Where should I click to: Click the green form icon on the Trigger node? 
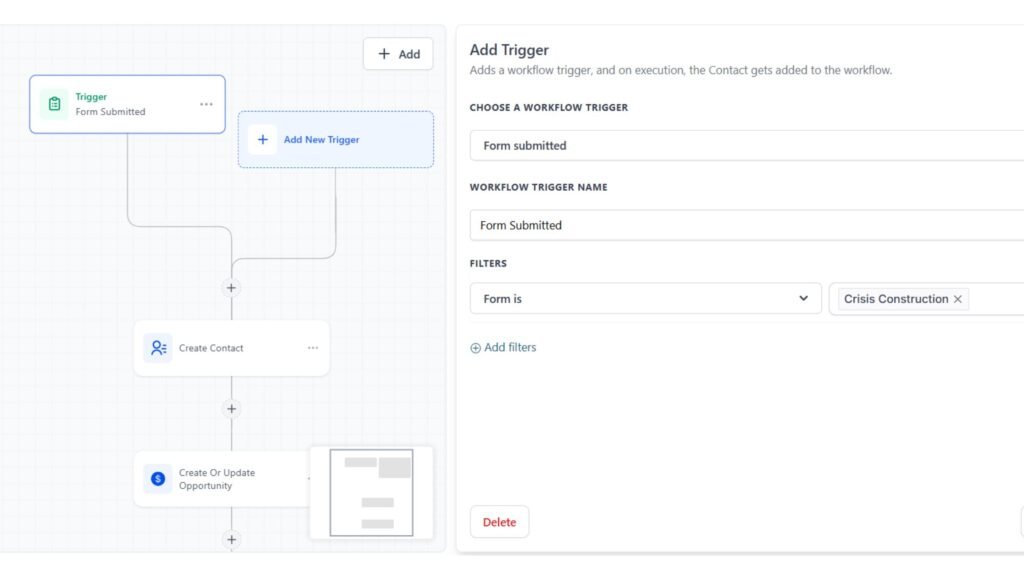pos(54,104)
